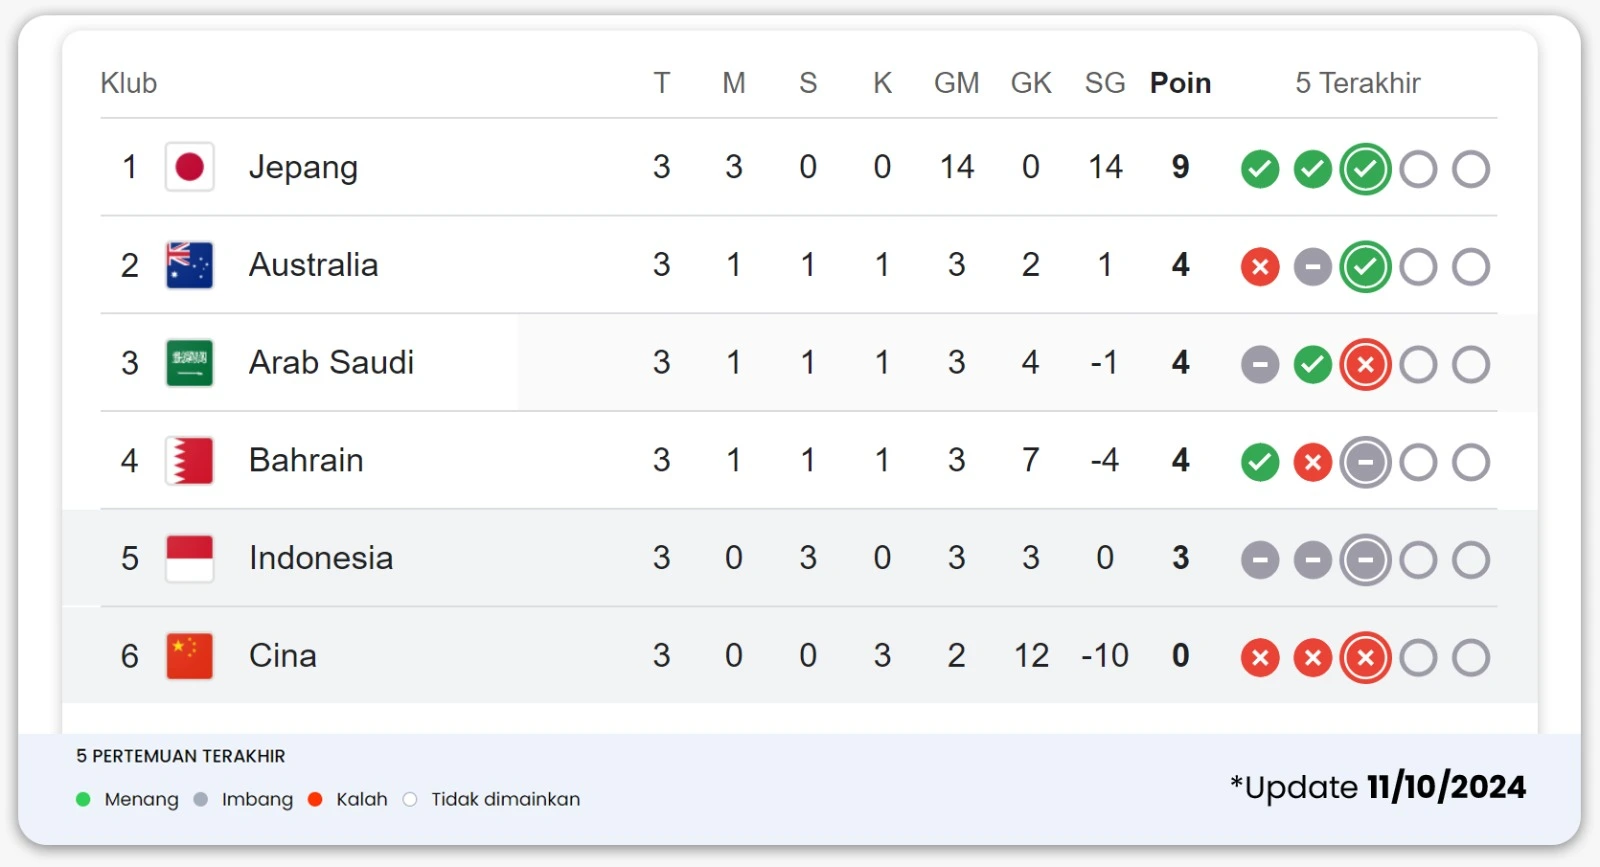Click Cina's highlighted latest loss icon
This screenshot has width=1600, height=867.
1366,658
